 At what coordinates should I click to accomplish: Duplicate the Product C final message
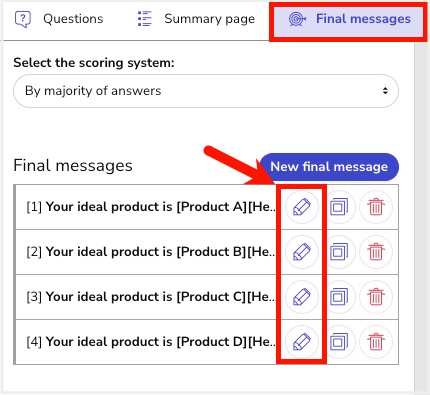tap(339, 297)
